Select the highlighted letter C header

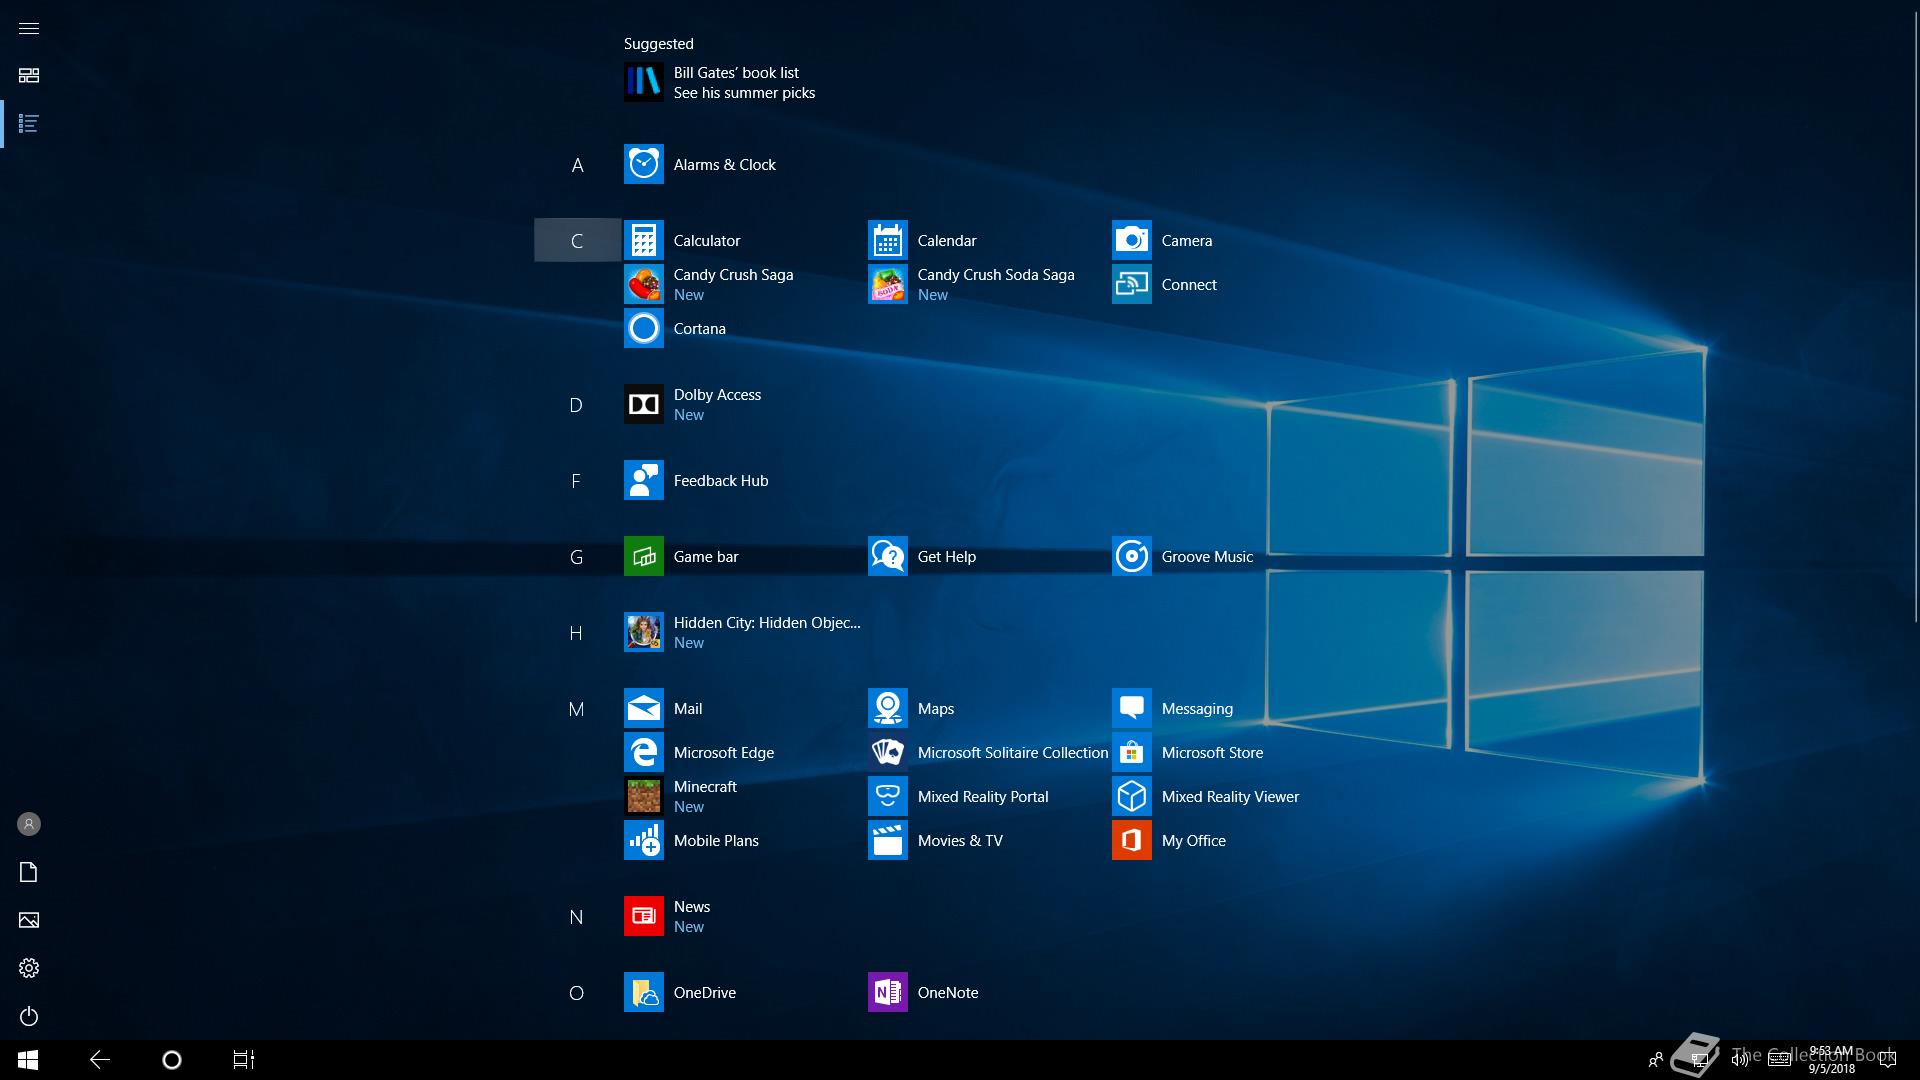tap(577, 240)
